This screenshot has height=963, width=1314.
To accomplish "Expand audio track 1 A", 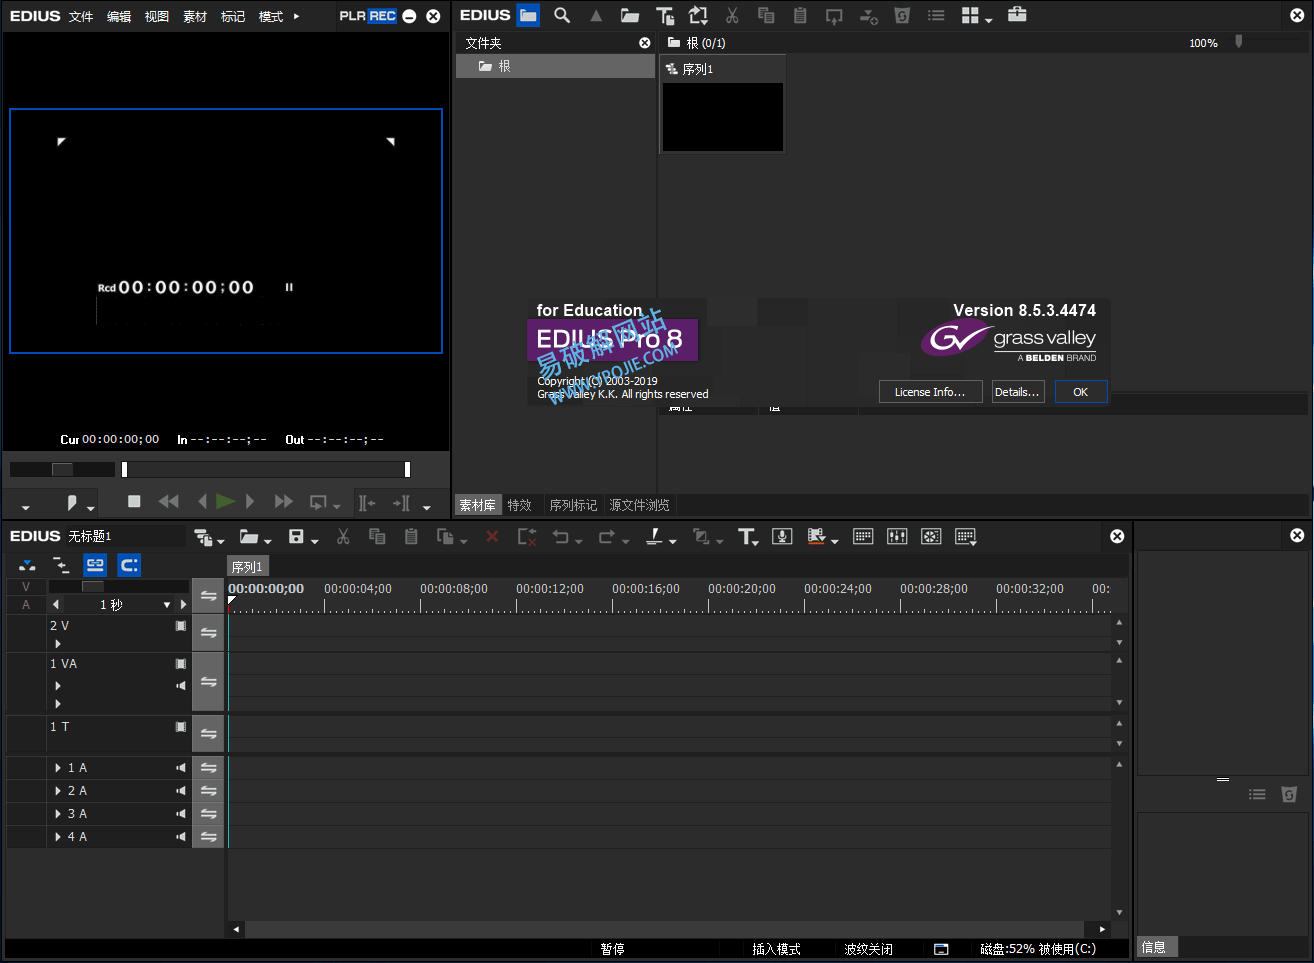I will pyautogui.click(x=58, y=768).
